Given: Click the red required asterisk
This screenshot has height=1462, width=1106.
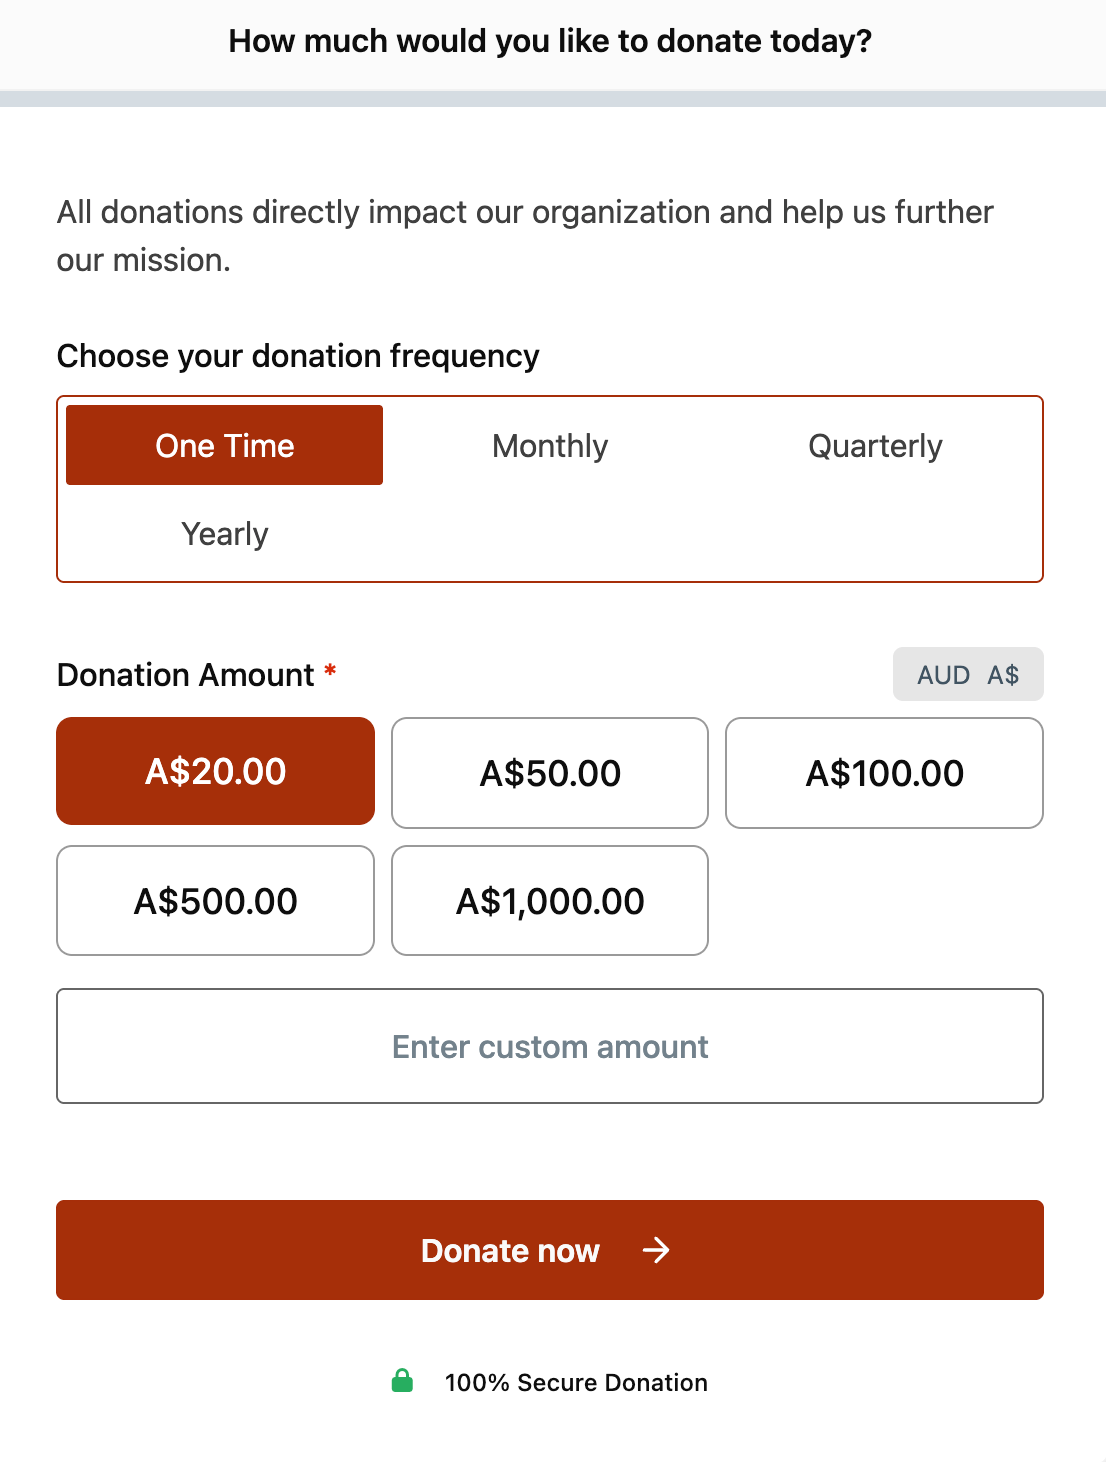Looking at the screenshot, I should (x=330, y=672).
